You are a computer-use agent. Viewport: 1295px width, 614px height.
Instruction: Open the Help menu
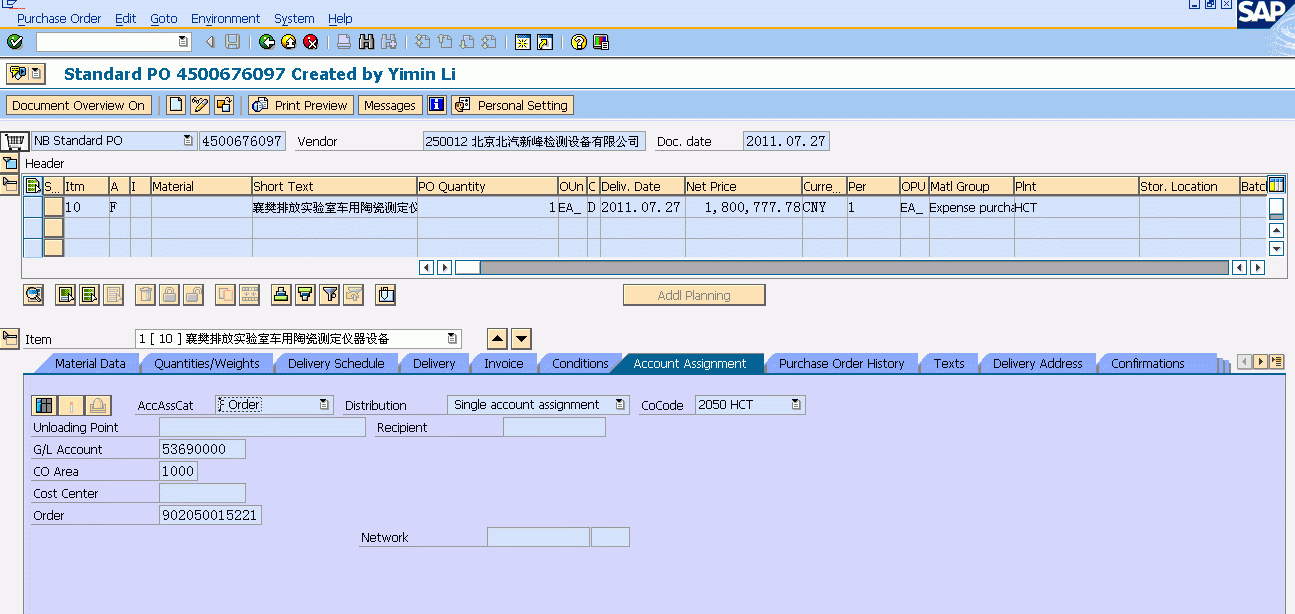tap(340, 18)
